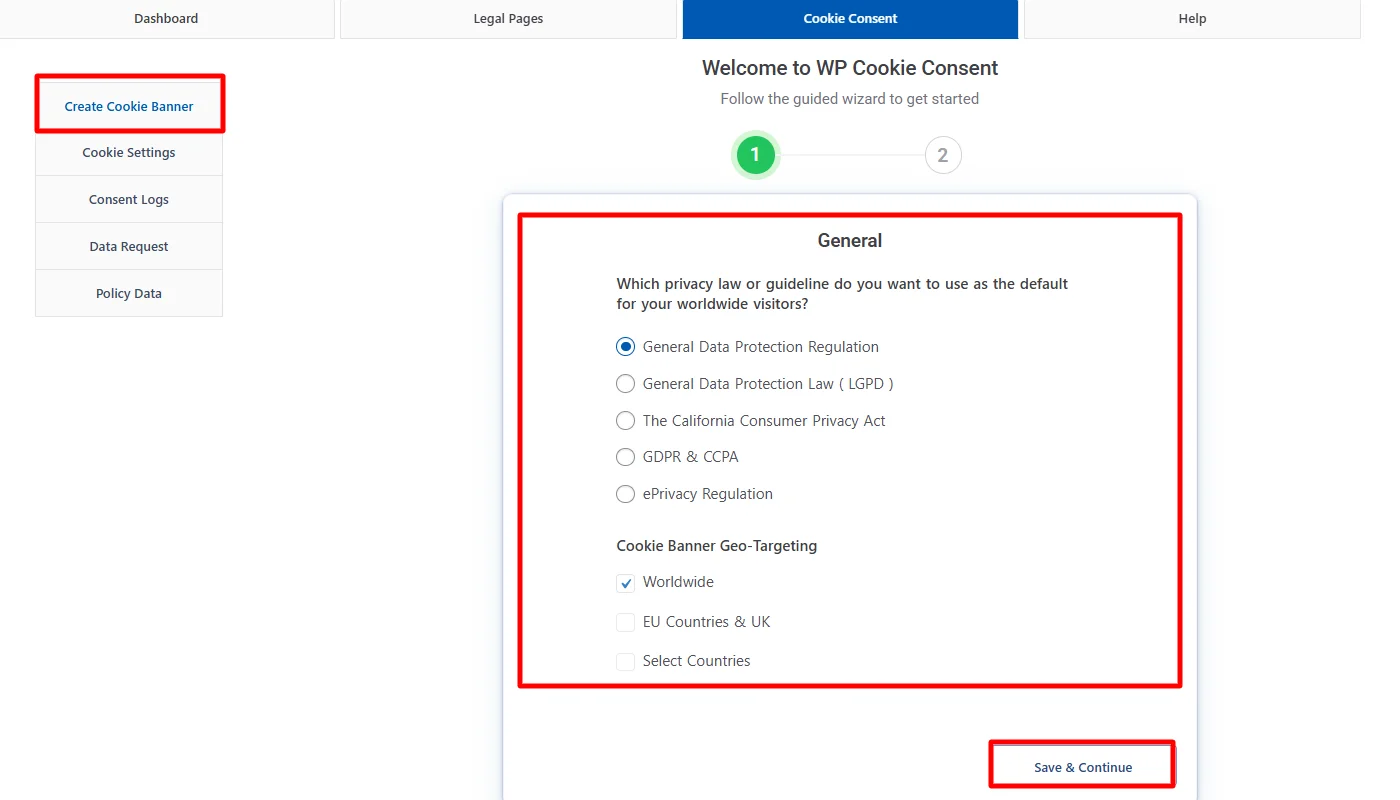Go to Consent Logs section
1400x800 pixels.
pyautogui.click(x=129, y=200)
